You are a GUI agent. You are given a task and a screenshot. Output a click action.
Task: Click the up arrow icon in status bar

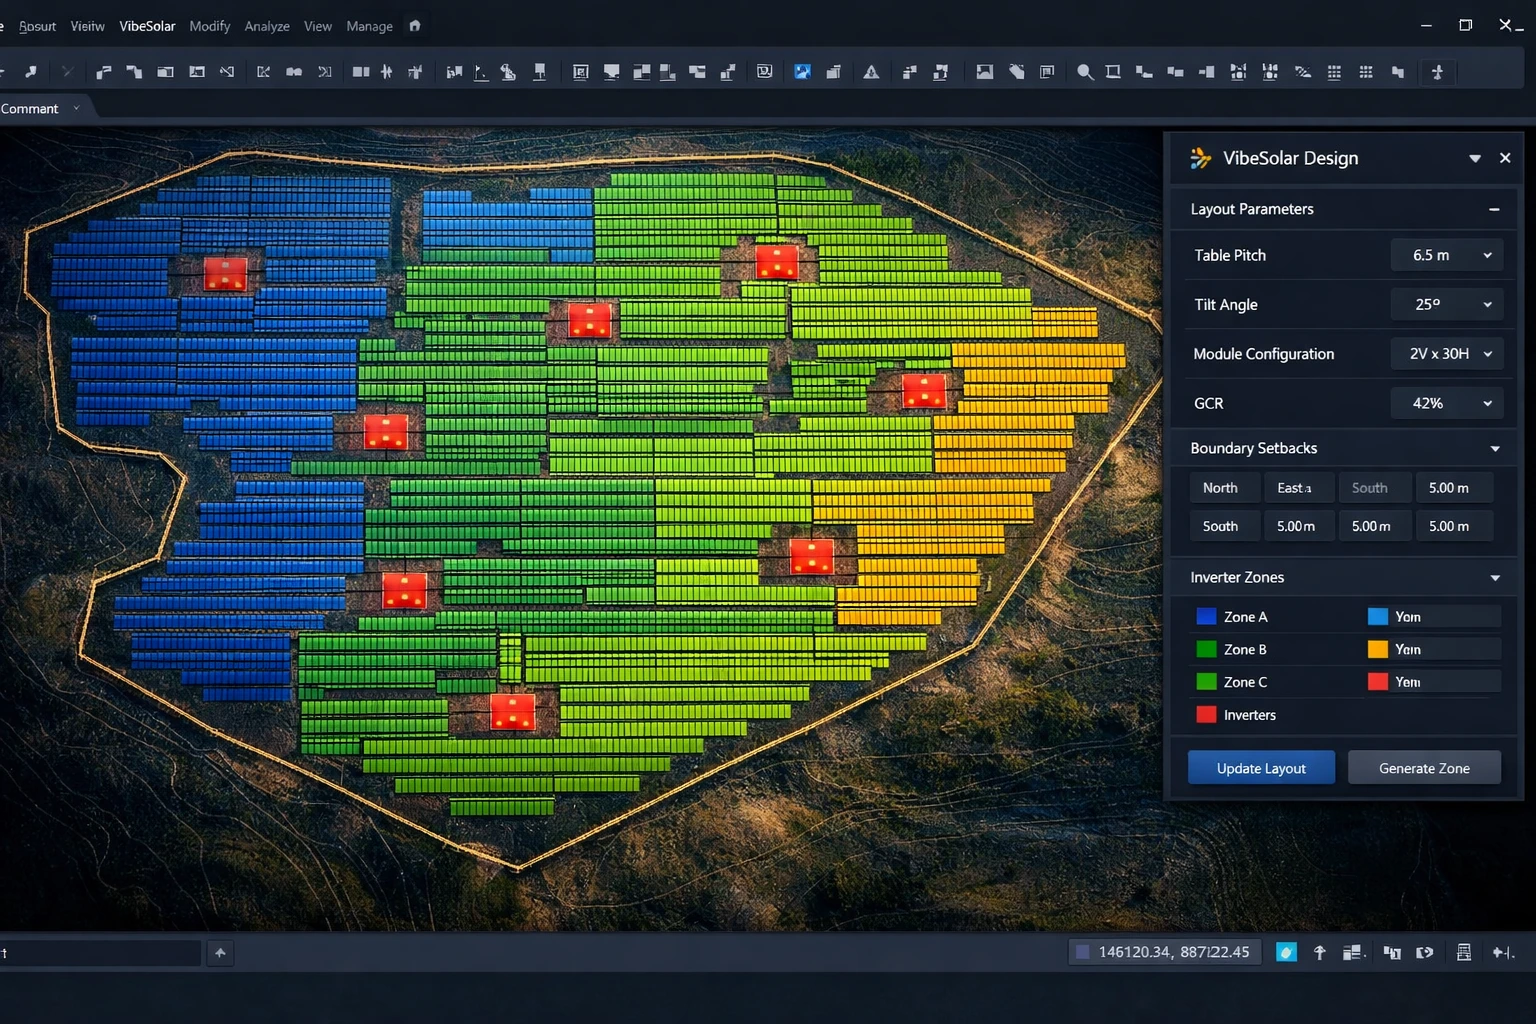[x=1319, y=952]
